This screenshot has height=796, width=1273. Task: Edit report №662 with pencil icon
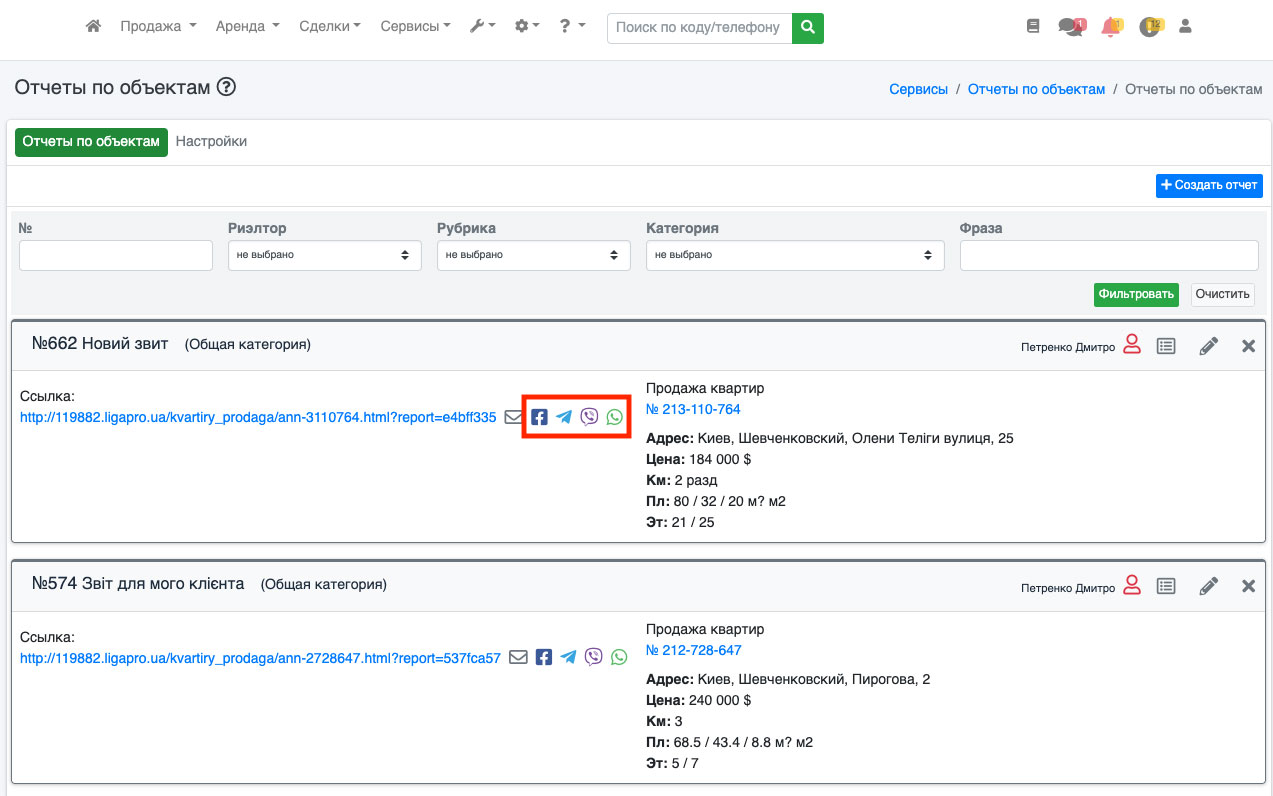pos(1209,346)
